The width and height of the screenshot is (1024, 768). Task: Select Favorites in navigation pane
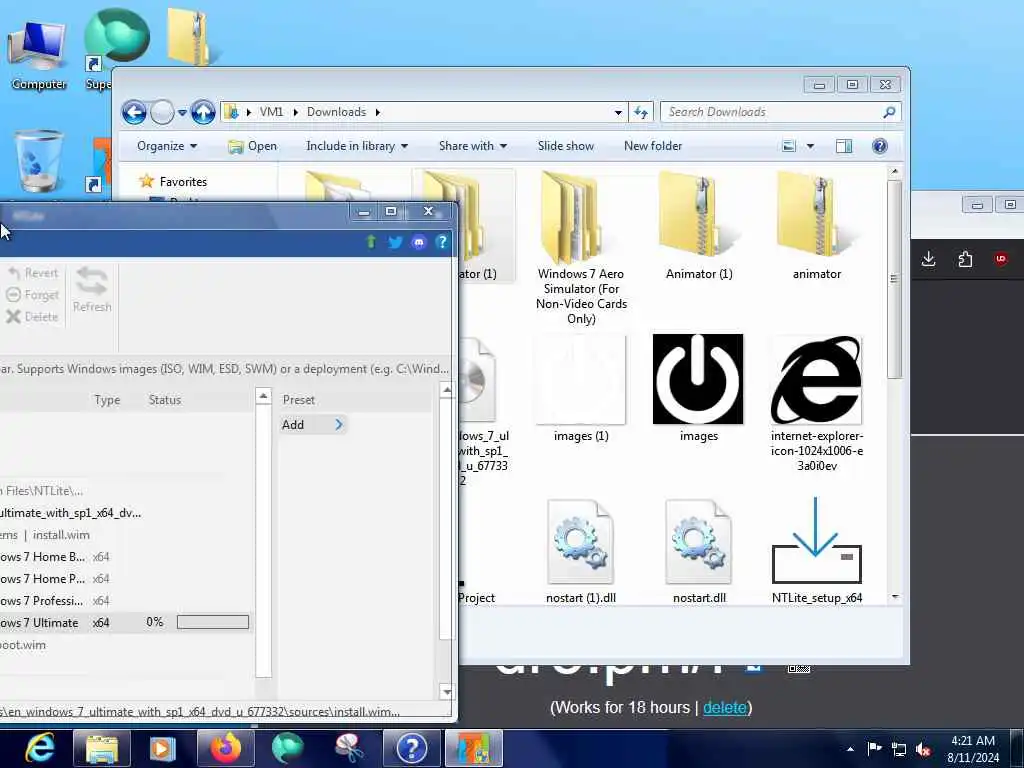click(183, 182)
